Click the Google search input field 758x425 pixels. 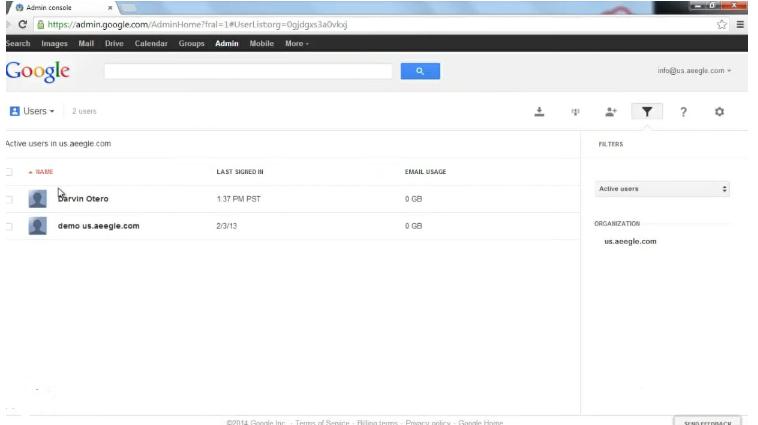[248, 71]
